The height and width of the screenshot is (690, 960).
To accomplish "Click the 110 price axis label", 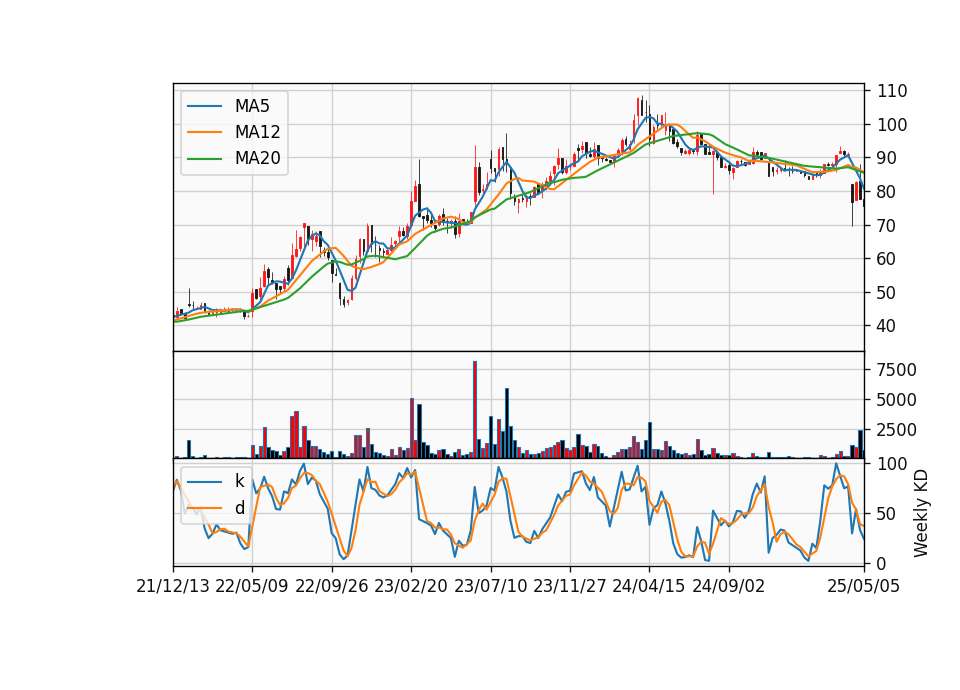I will click(x=892, y=91).
